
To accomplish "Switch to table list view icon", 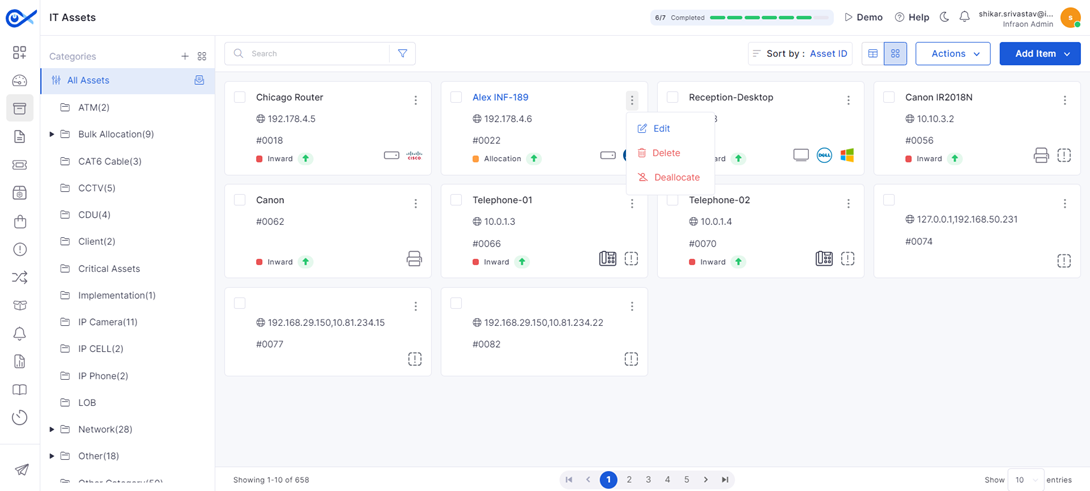I will coord(873,54).
